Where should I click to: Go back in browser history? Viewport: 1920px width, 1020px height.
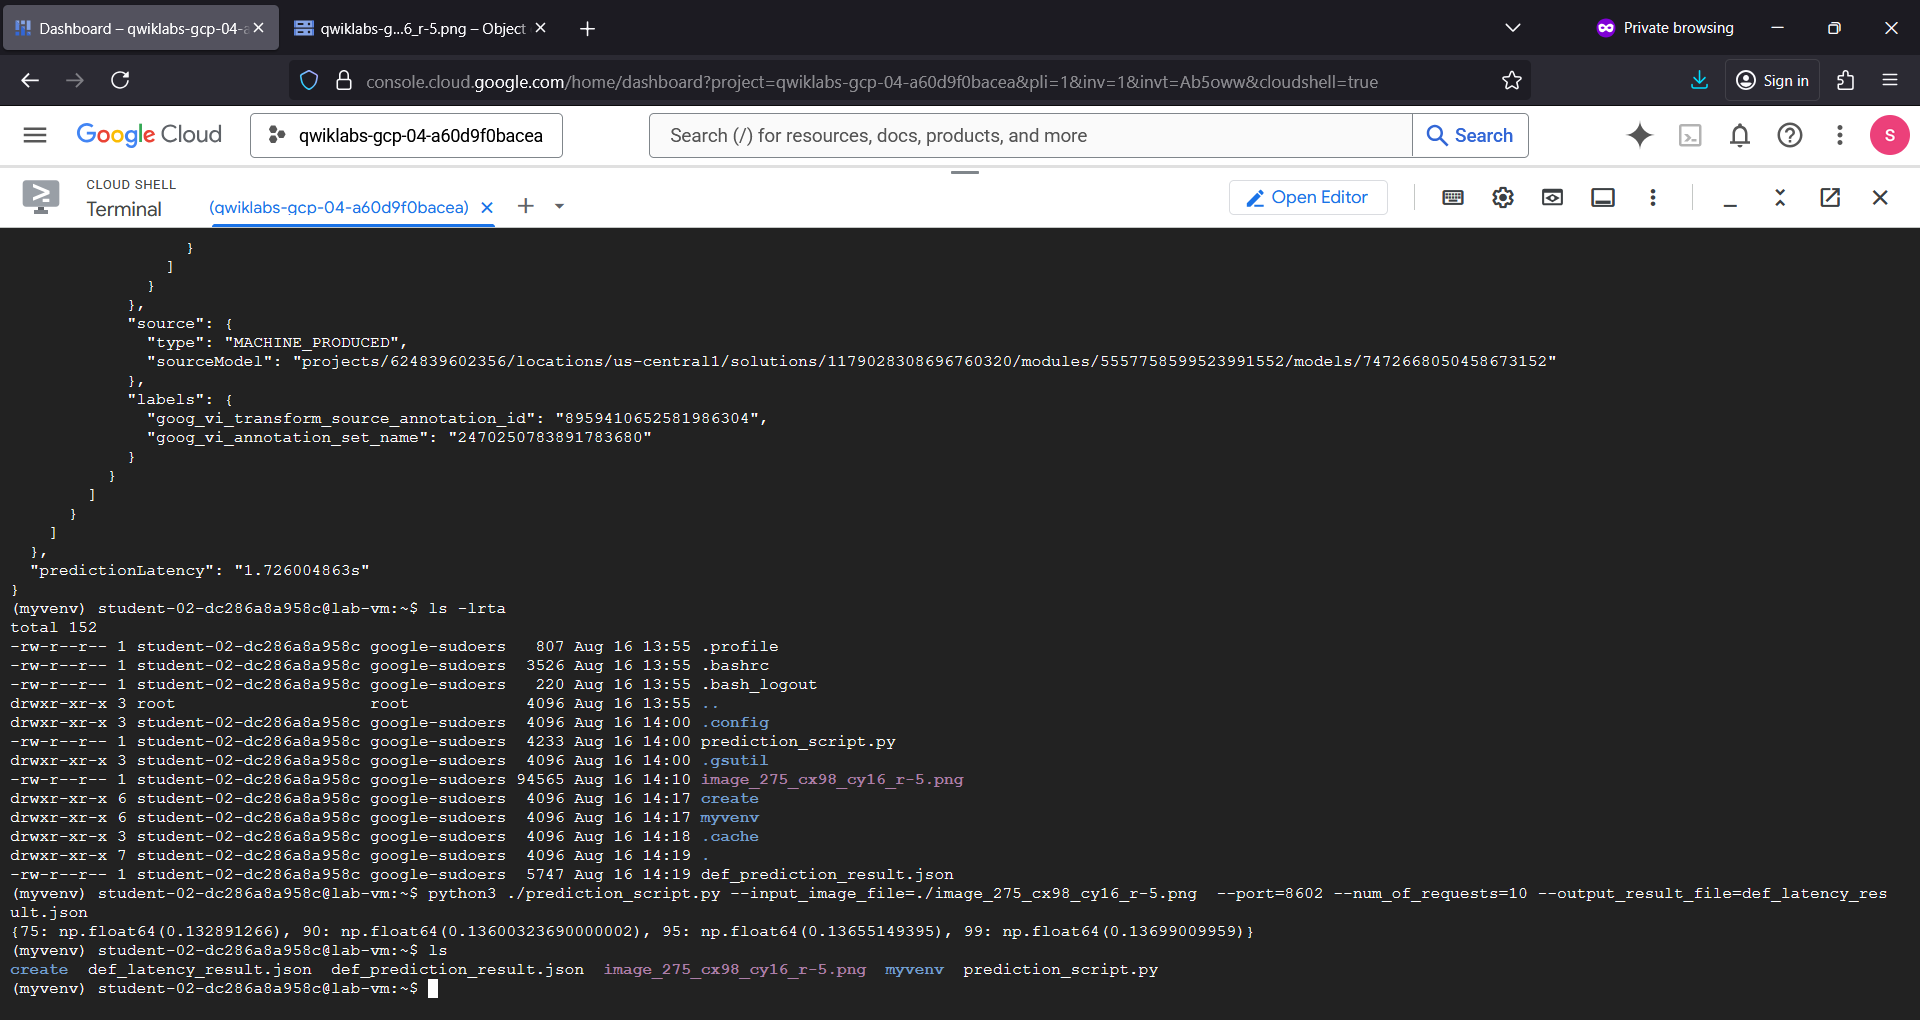30,80
